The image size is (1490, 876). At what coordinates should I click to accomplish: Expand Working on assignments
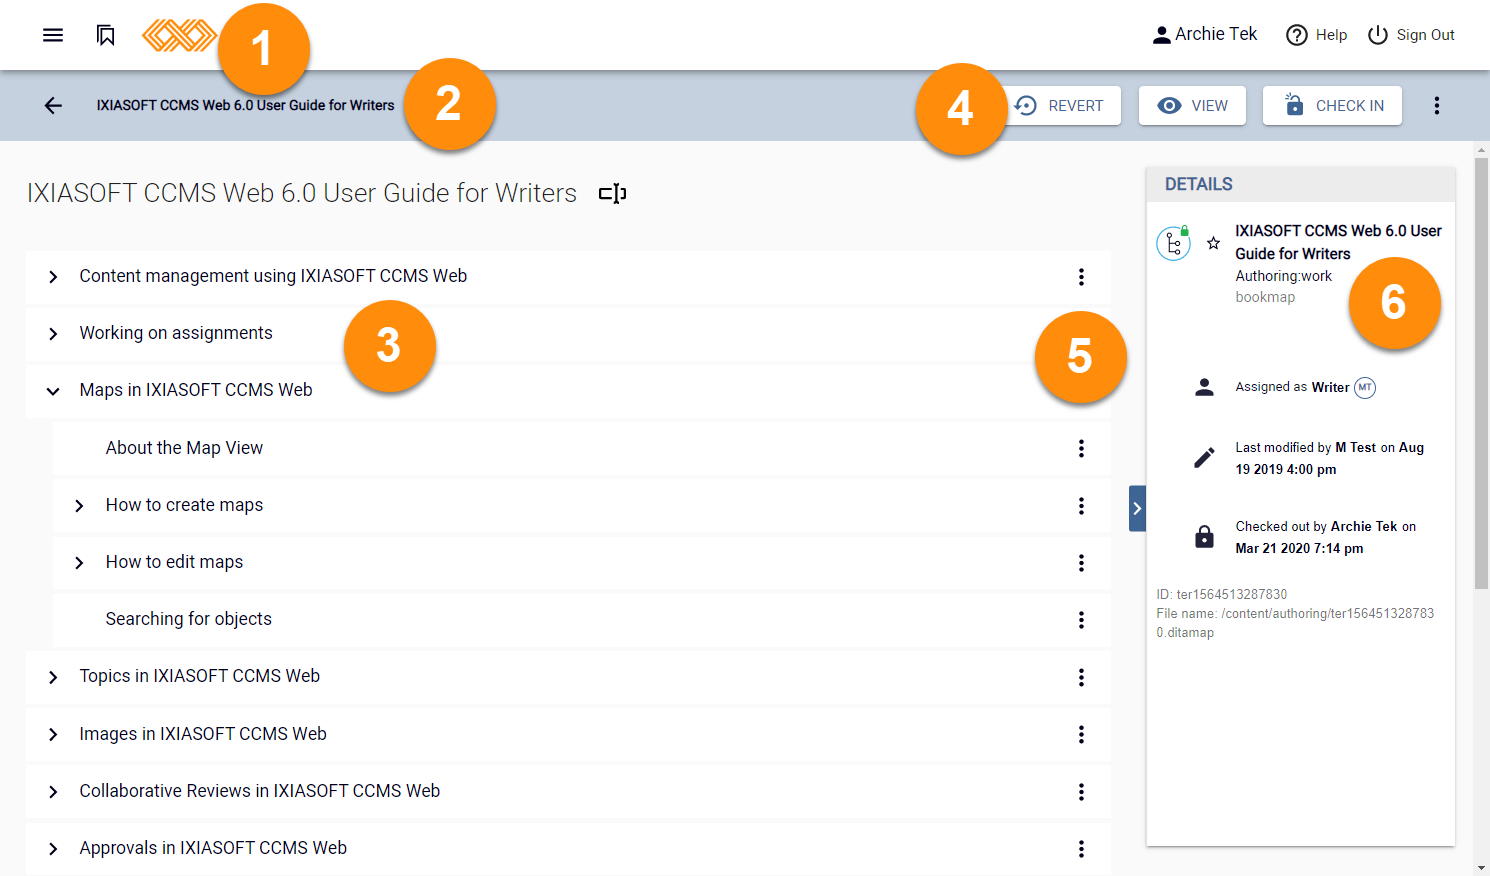click(53, 334)
